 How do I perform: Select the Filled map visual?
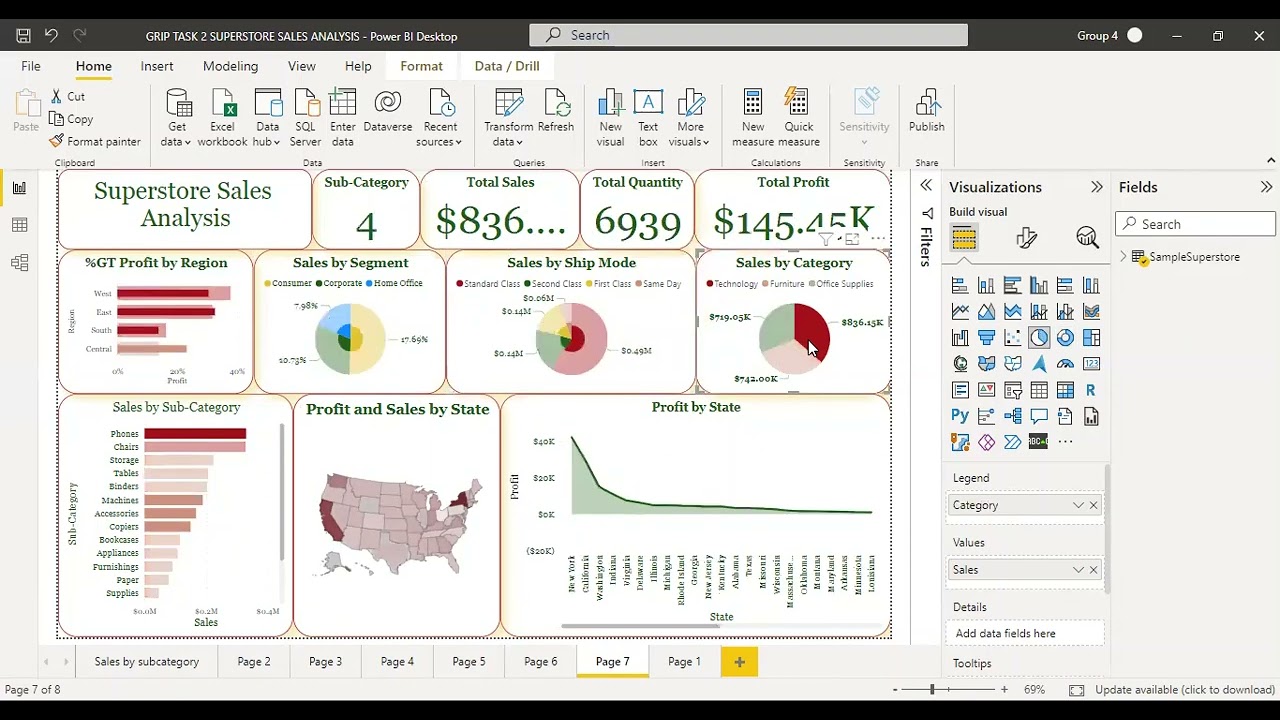coord(986,364)
